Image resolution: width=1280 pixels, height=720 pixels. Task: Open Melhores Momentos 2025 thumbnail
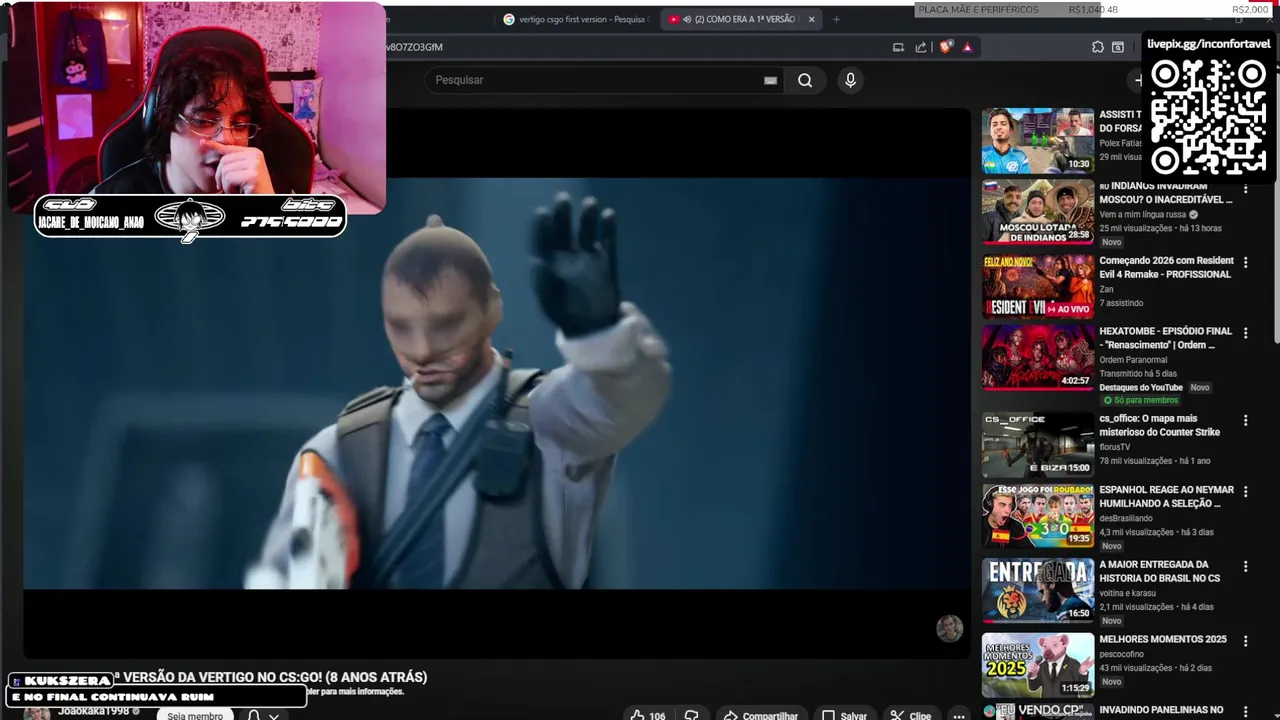[x=1037, y=665]
